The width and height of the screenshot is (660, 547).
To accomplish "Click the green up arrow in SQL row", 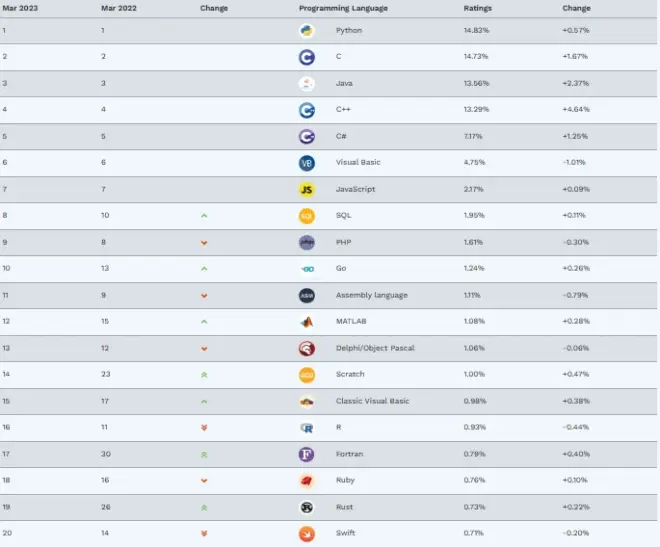I will (x=204, y=215).
